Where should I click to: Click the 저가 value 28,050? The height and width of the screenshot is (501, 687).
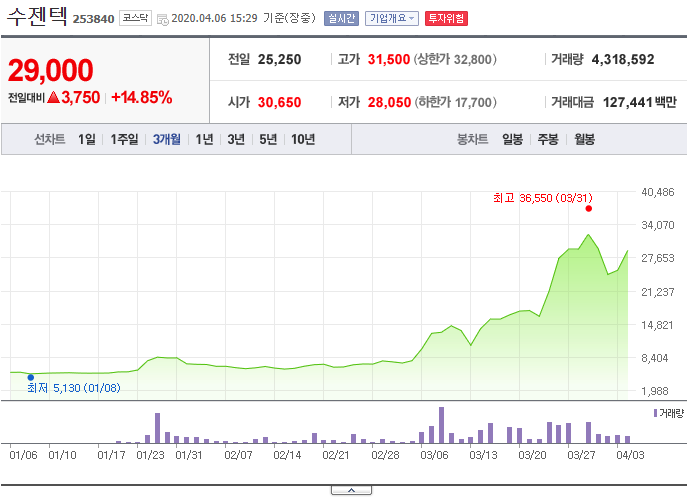coord(389,102)
